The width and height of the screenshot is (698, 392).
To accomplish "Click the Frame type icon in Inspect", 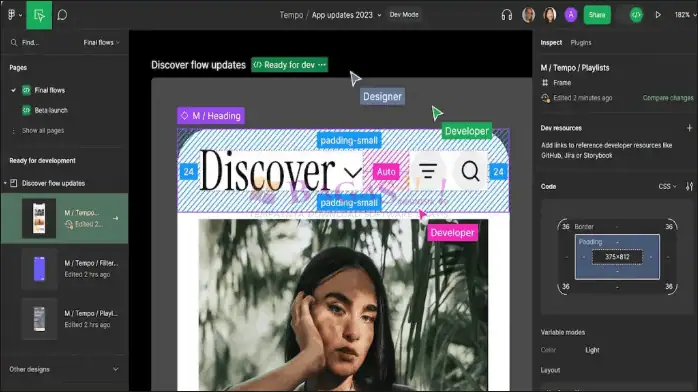I will (545, 83).
